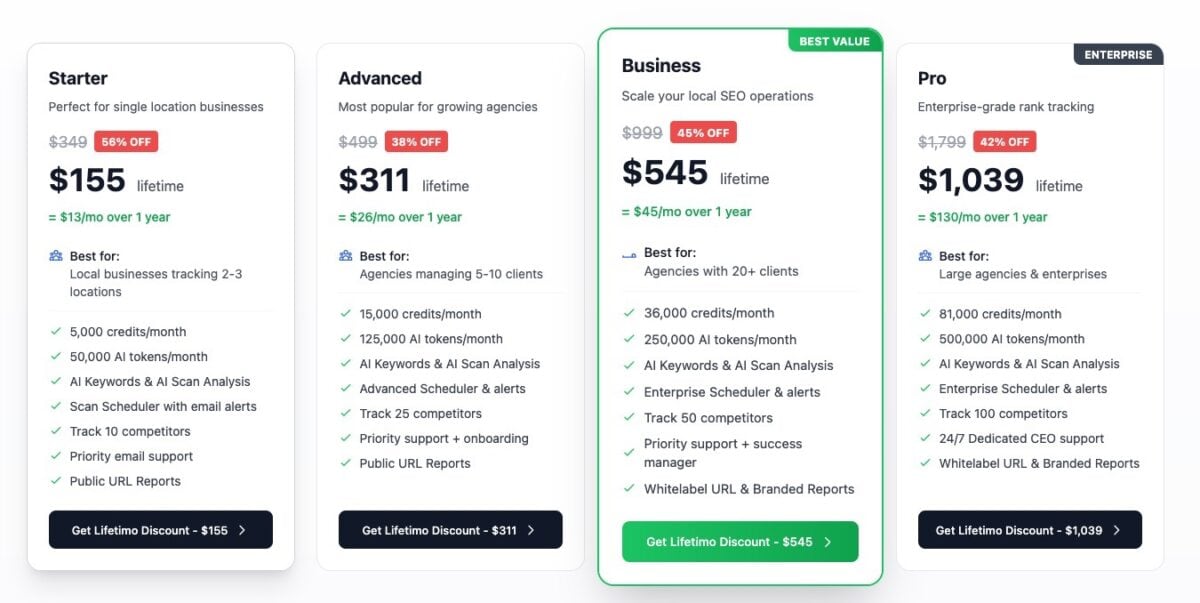This screenshot has height=603, width=1200.
Task: Click checkmark beside 5,000 credits/month
Action: [x=56, y=332]
